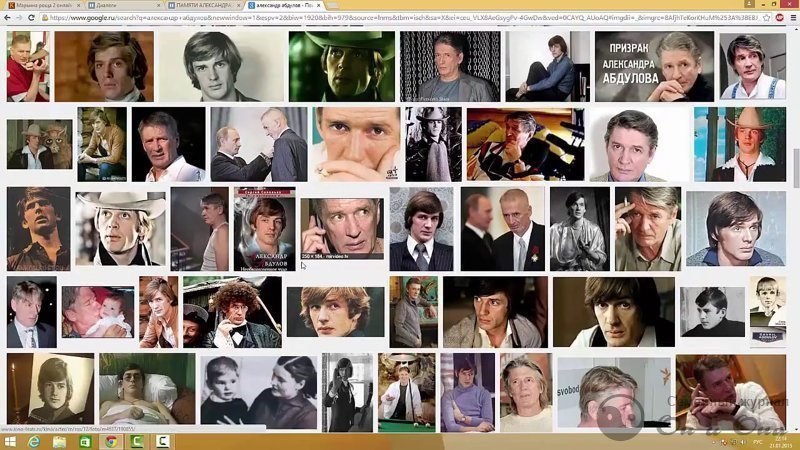Click the browser forward arrow
Viewport: 800px width, 450px height.
pyautogui.click(x=19, y=17)
